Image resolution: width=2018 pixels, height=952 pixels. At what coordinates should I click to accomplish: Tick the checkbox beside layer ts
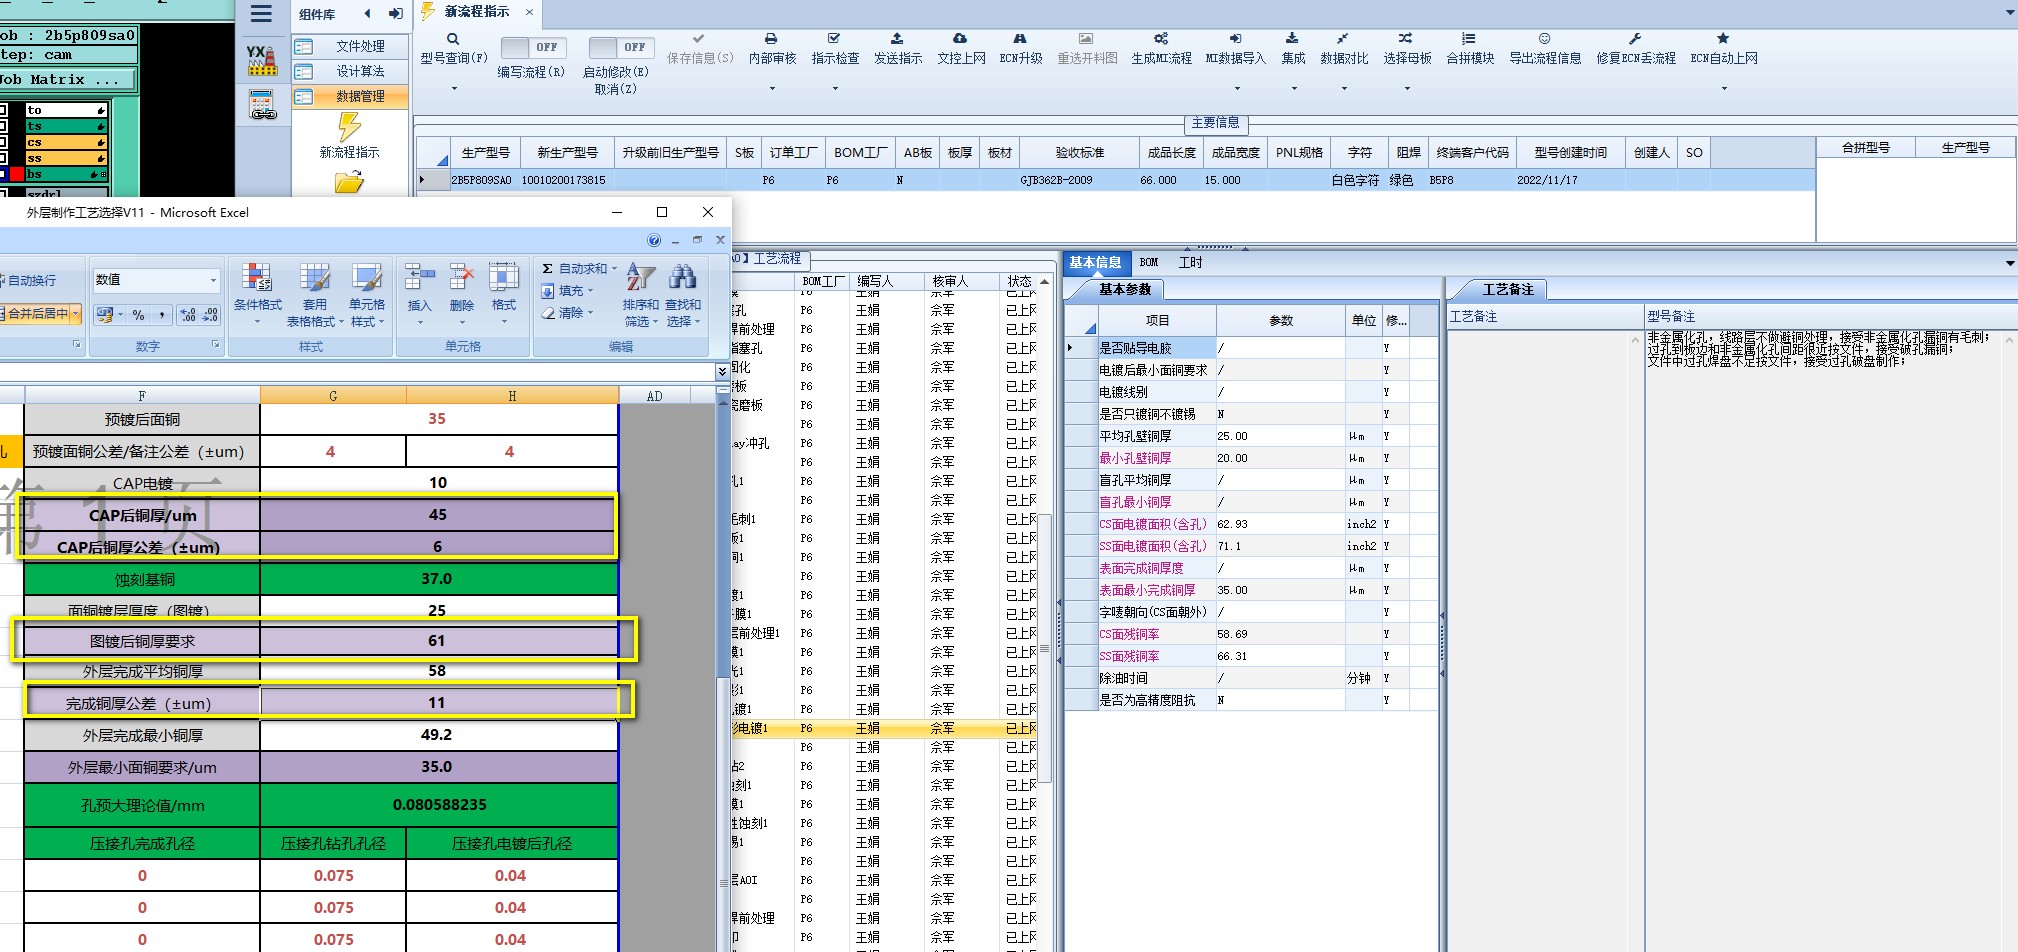pos(4,126)
